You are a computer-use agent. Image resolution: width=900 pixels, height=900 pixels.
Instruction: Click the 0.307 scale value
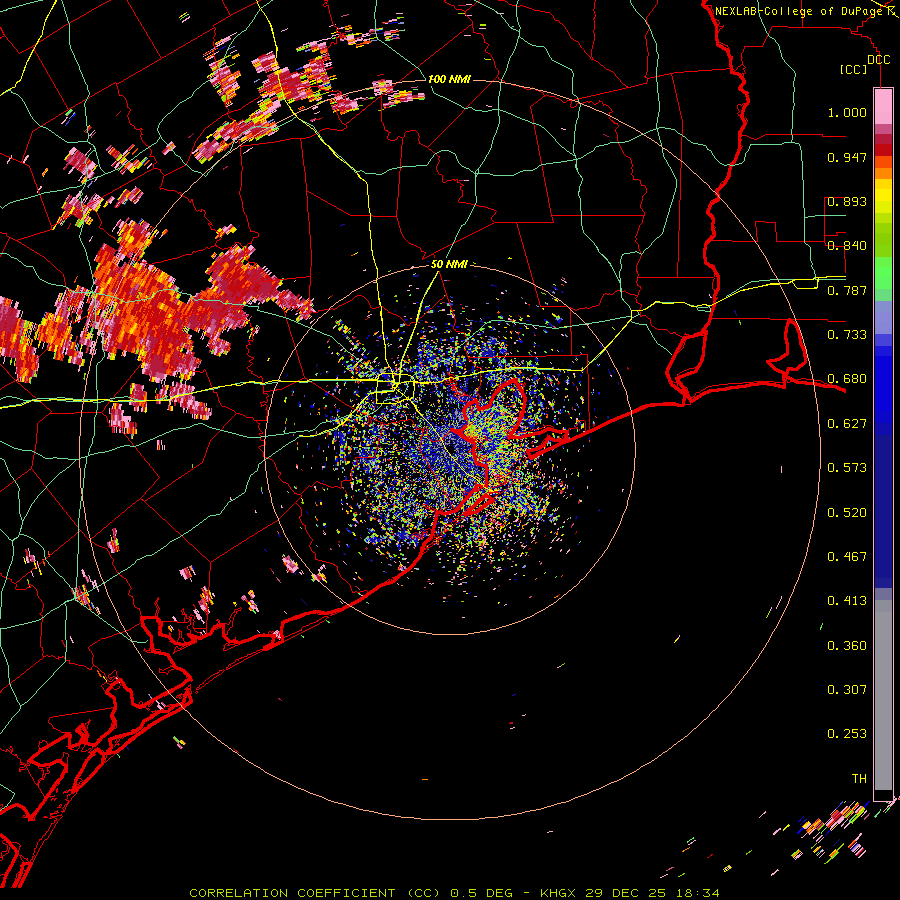(847, 690)
